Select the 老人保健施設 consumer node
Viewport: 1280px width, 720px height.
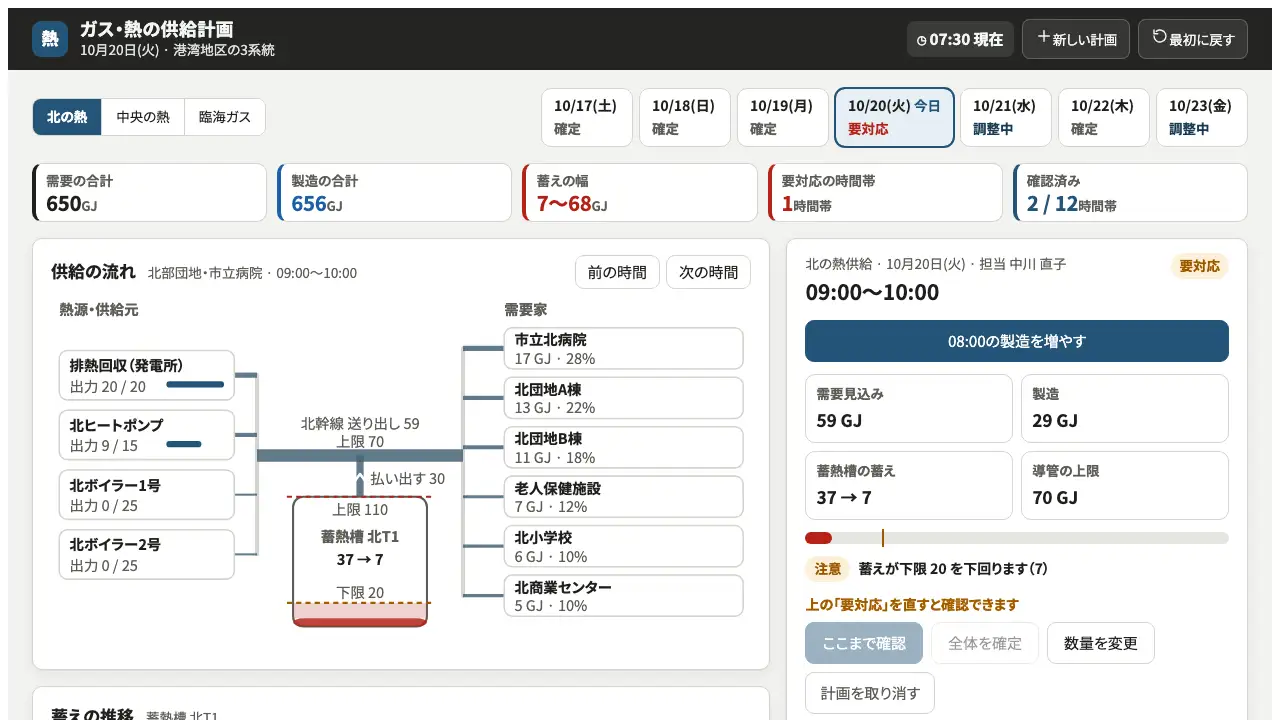[623, 497]
